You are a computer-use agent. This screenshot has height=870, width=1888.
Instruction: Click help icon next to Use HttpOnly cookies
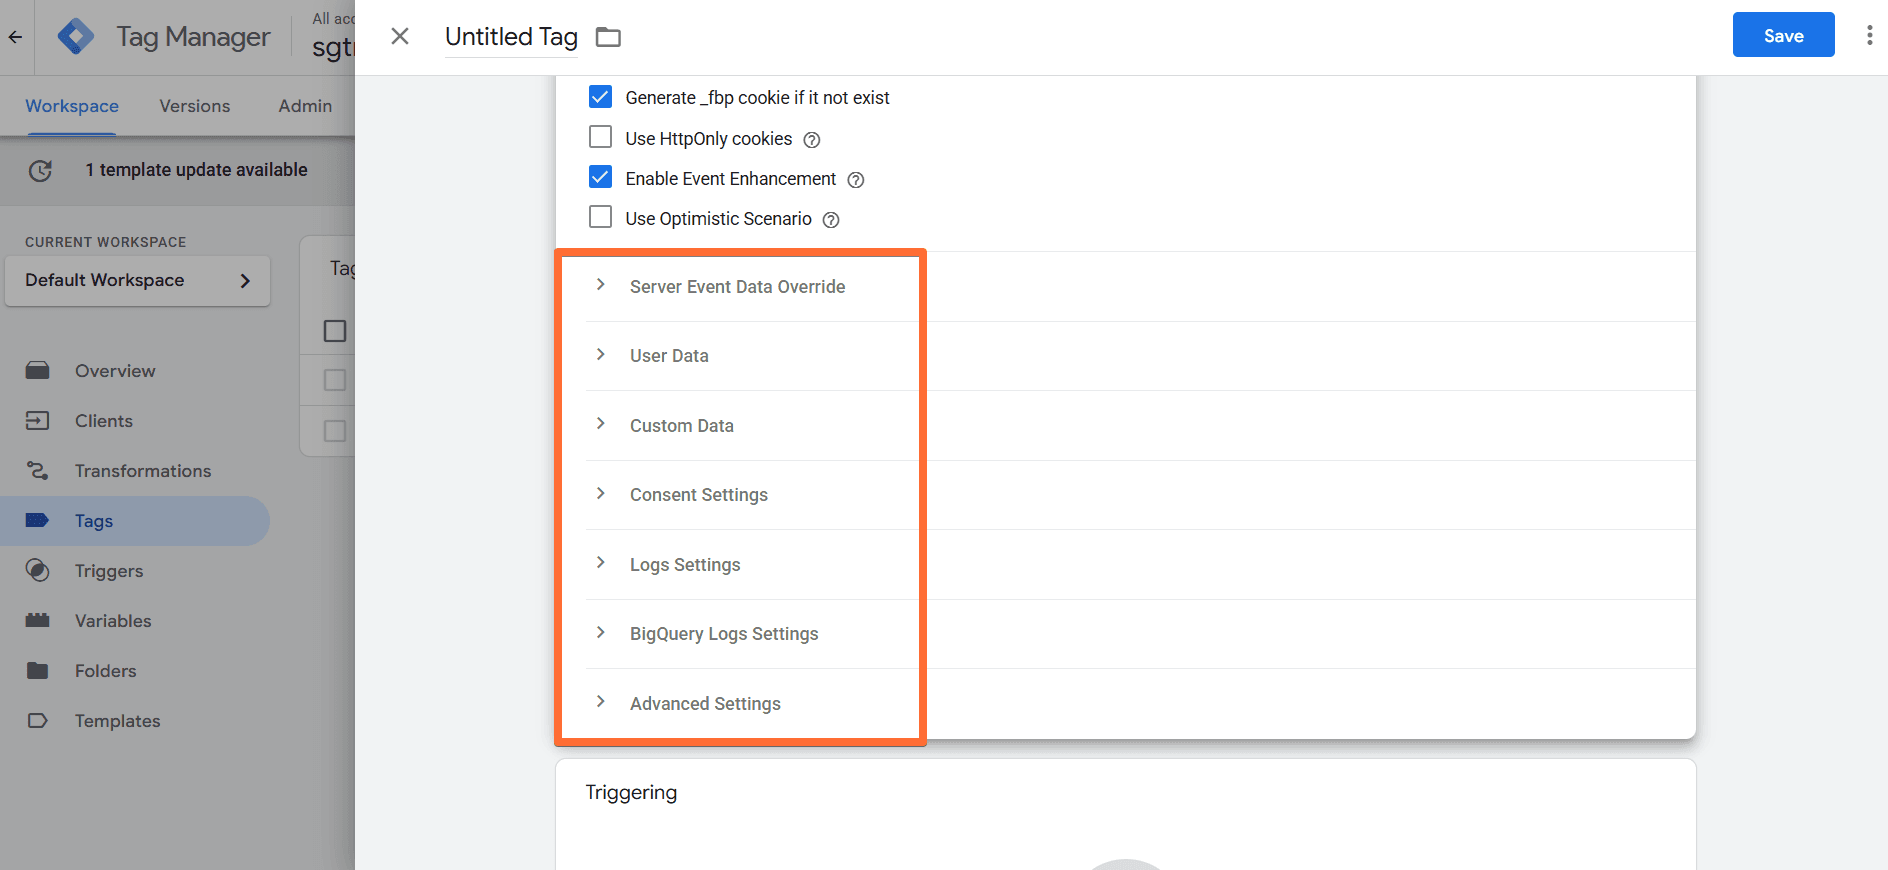(812, 140)
